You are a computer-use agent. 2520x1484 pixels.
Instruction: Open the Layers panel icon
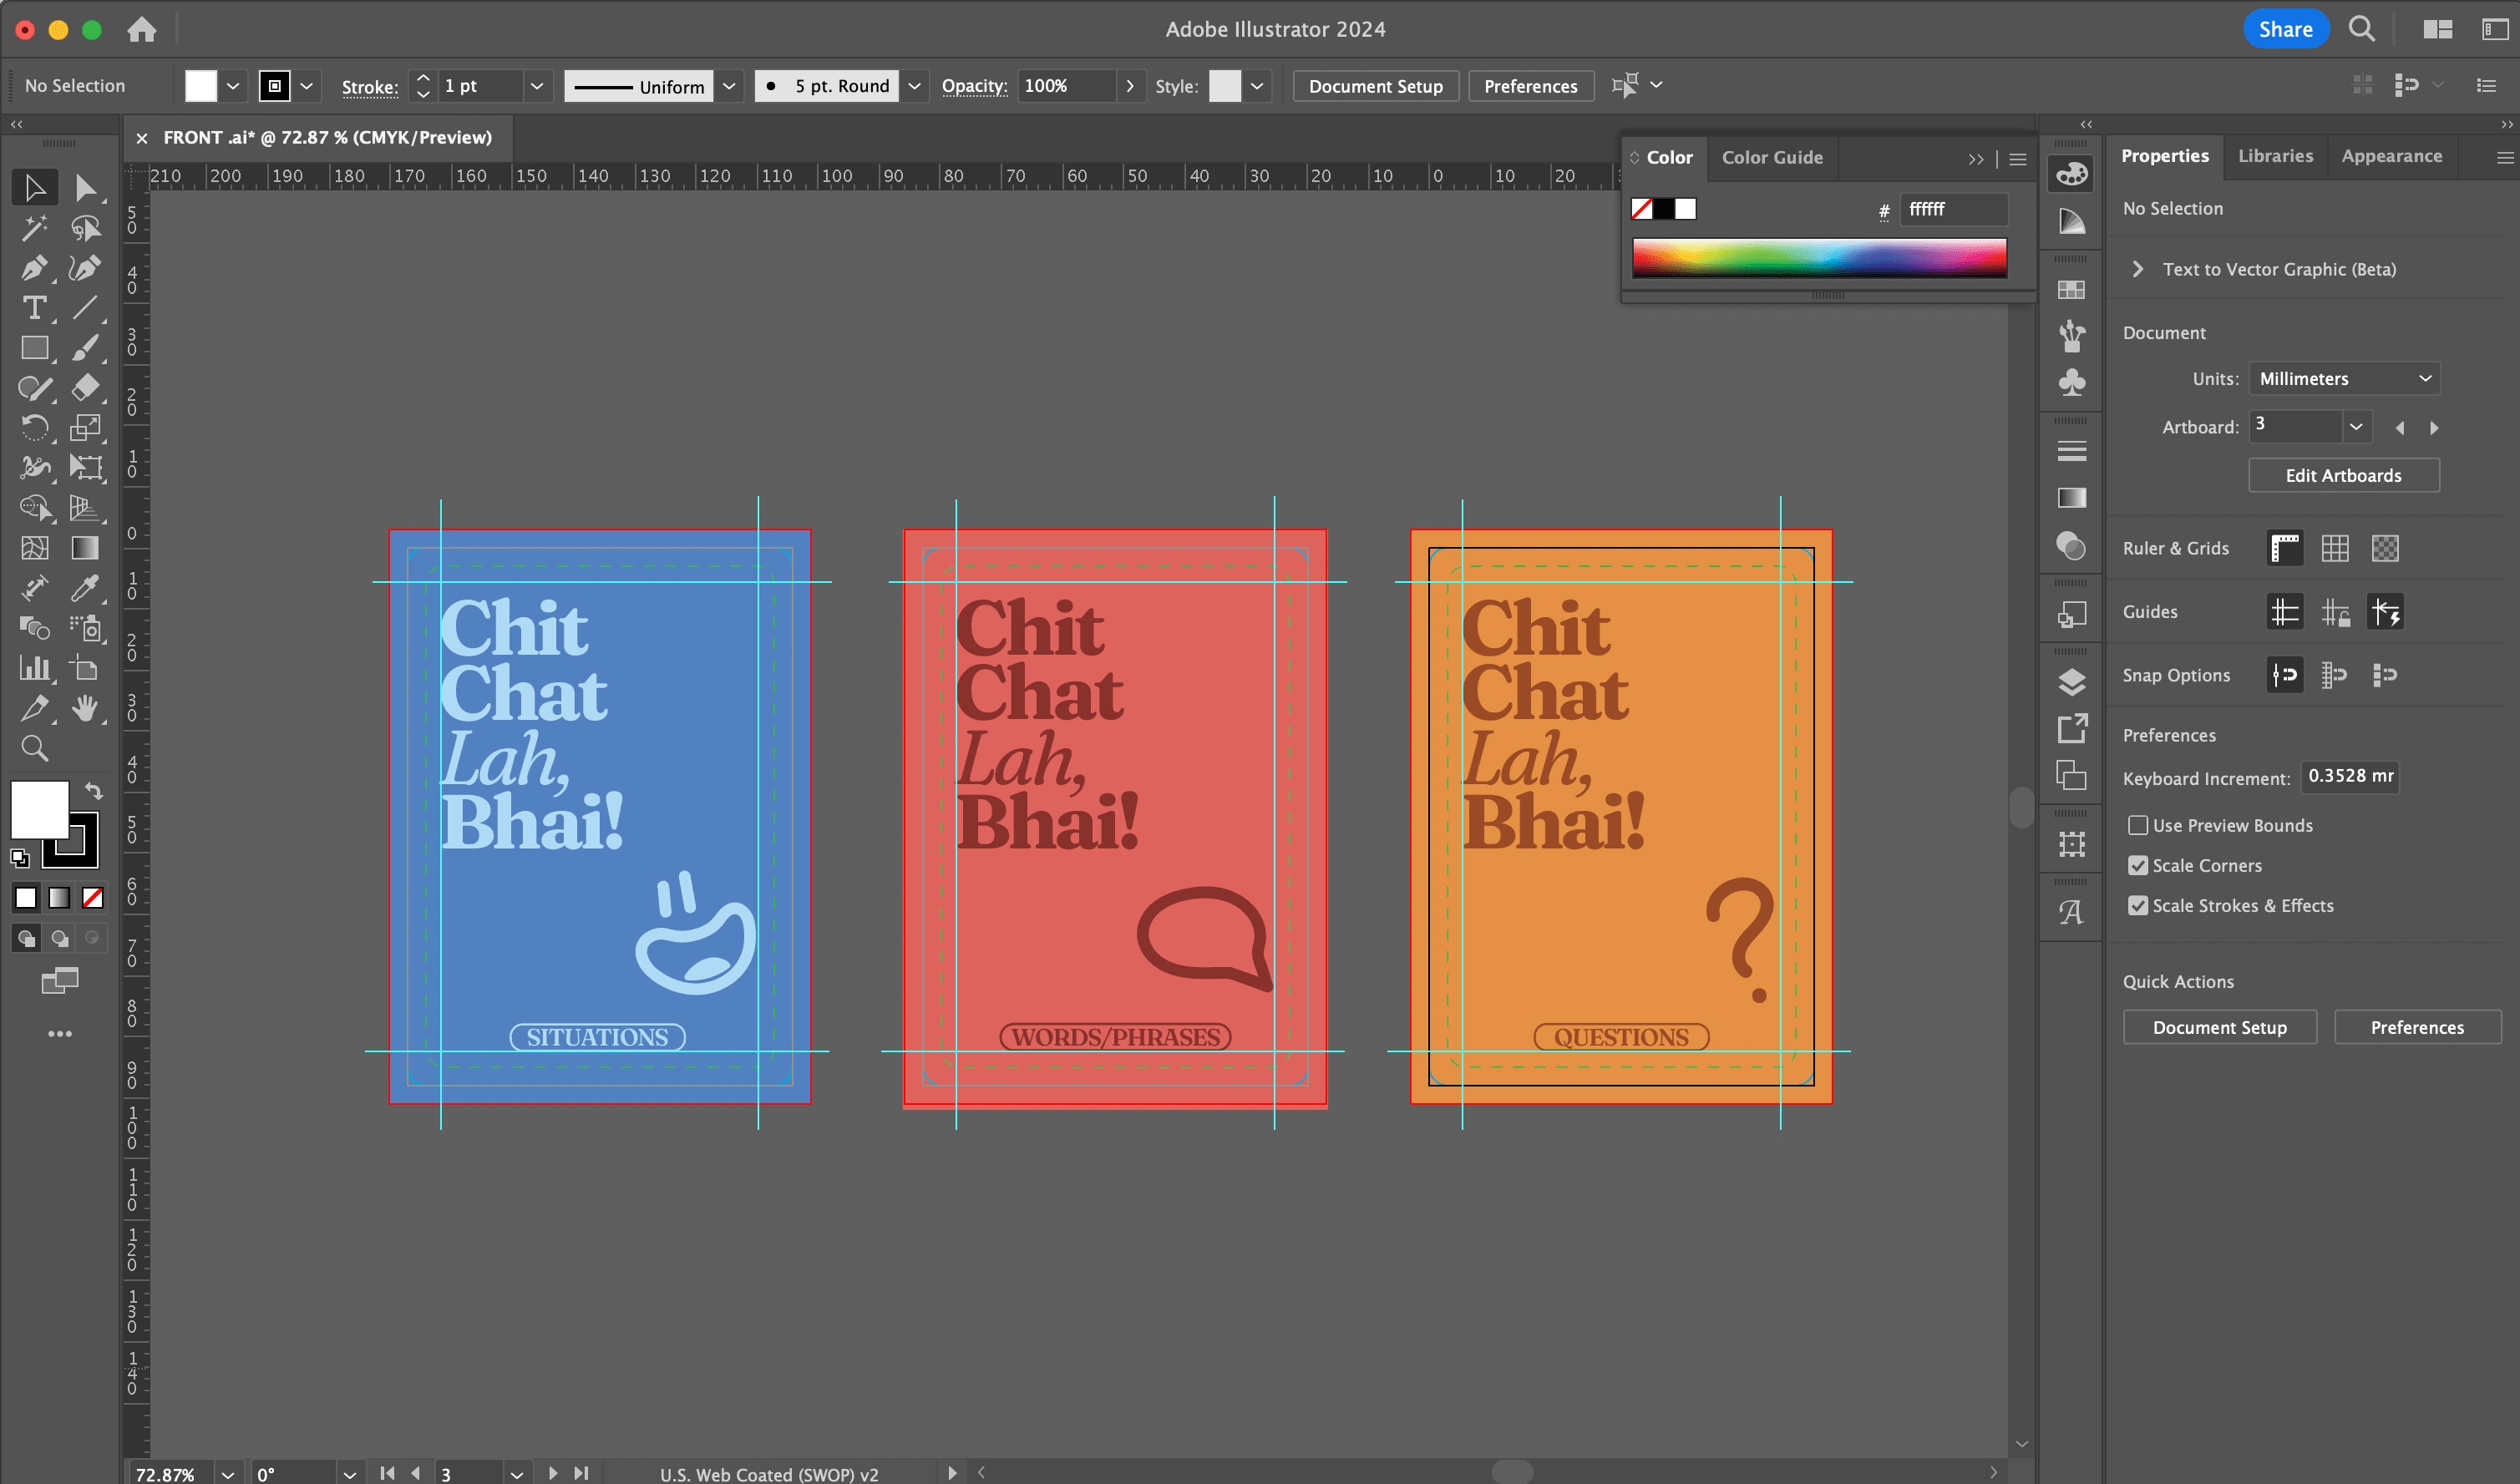(x=2071, y=682)
